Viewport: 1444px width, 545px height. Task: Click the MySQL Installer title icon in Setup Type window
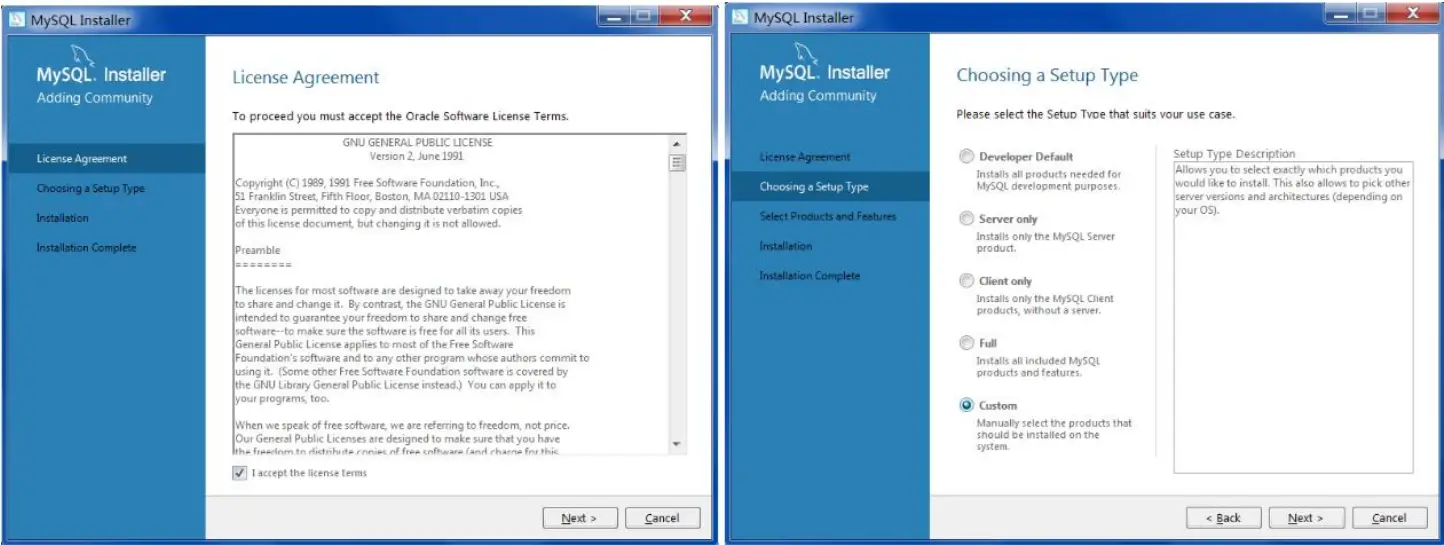pyautogui.click(x=739, y=17)
